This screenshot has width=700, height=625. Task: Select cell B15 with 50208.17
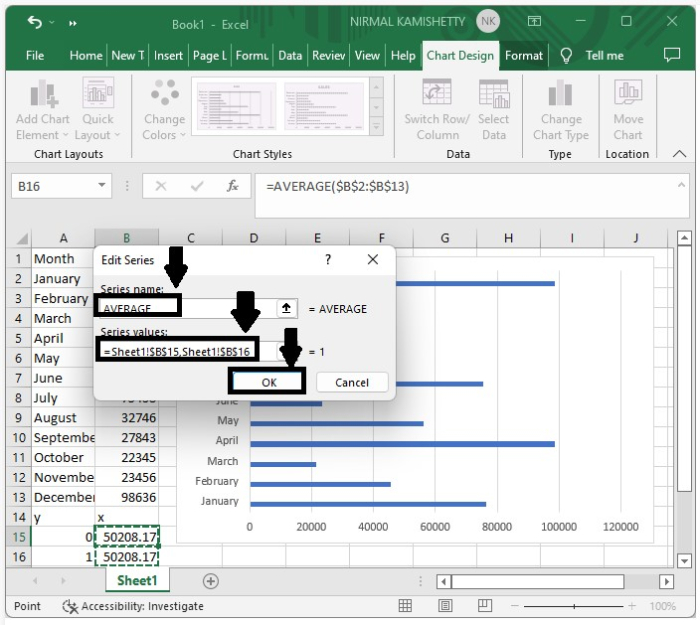[x=127, y=537]
